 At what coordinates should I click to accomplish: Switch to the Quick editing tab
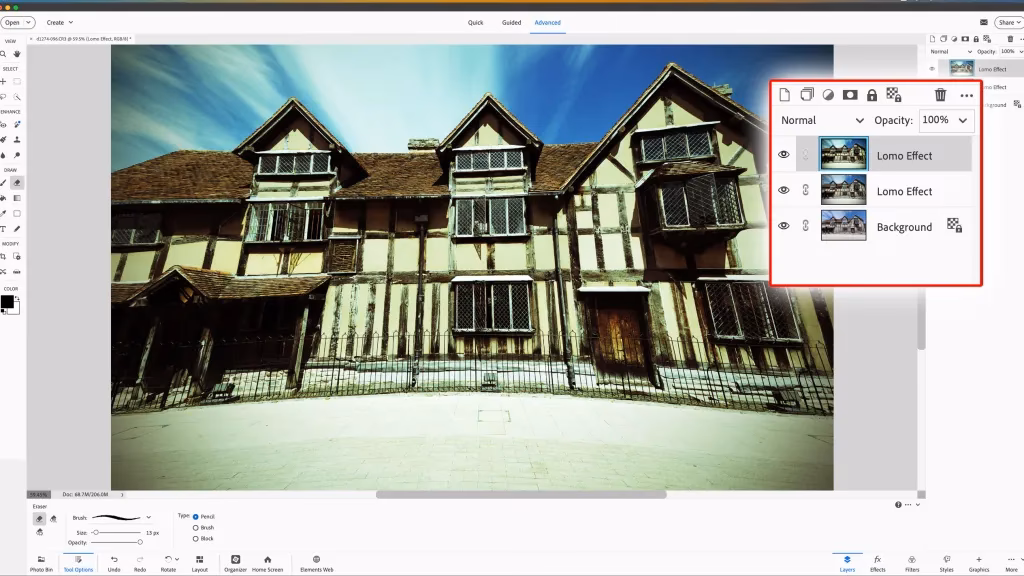pos(476,22)
